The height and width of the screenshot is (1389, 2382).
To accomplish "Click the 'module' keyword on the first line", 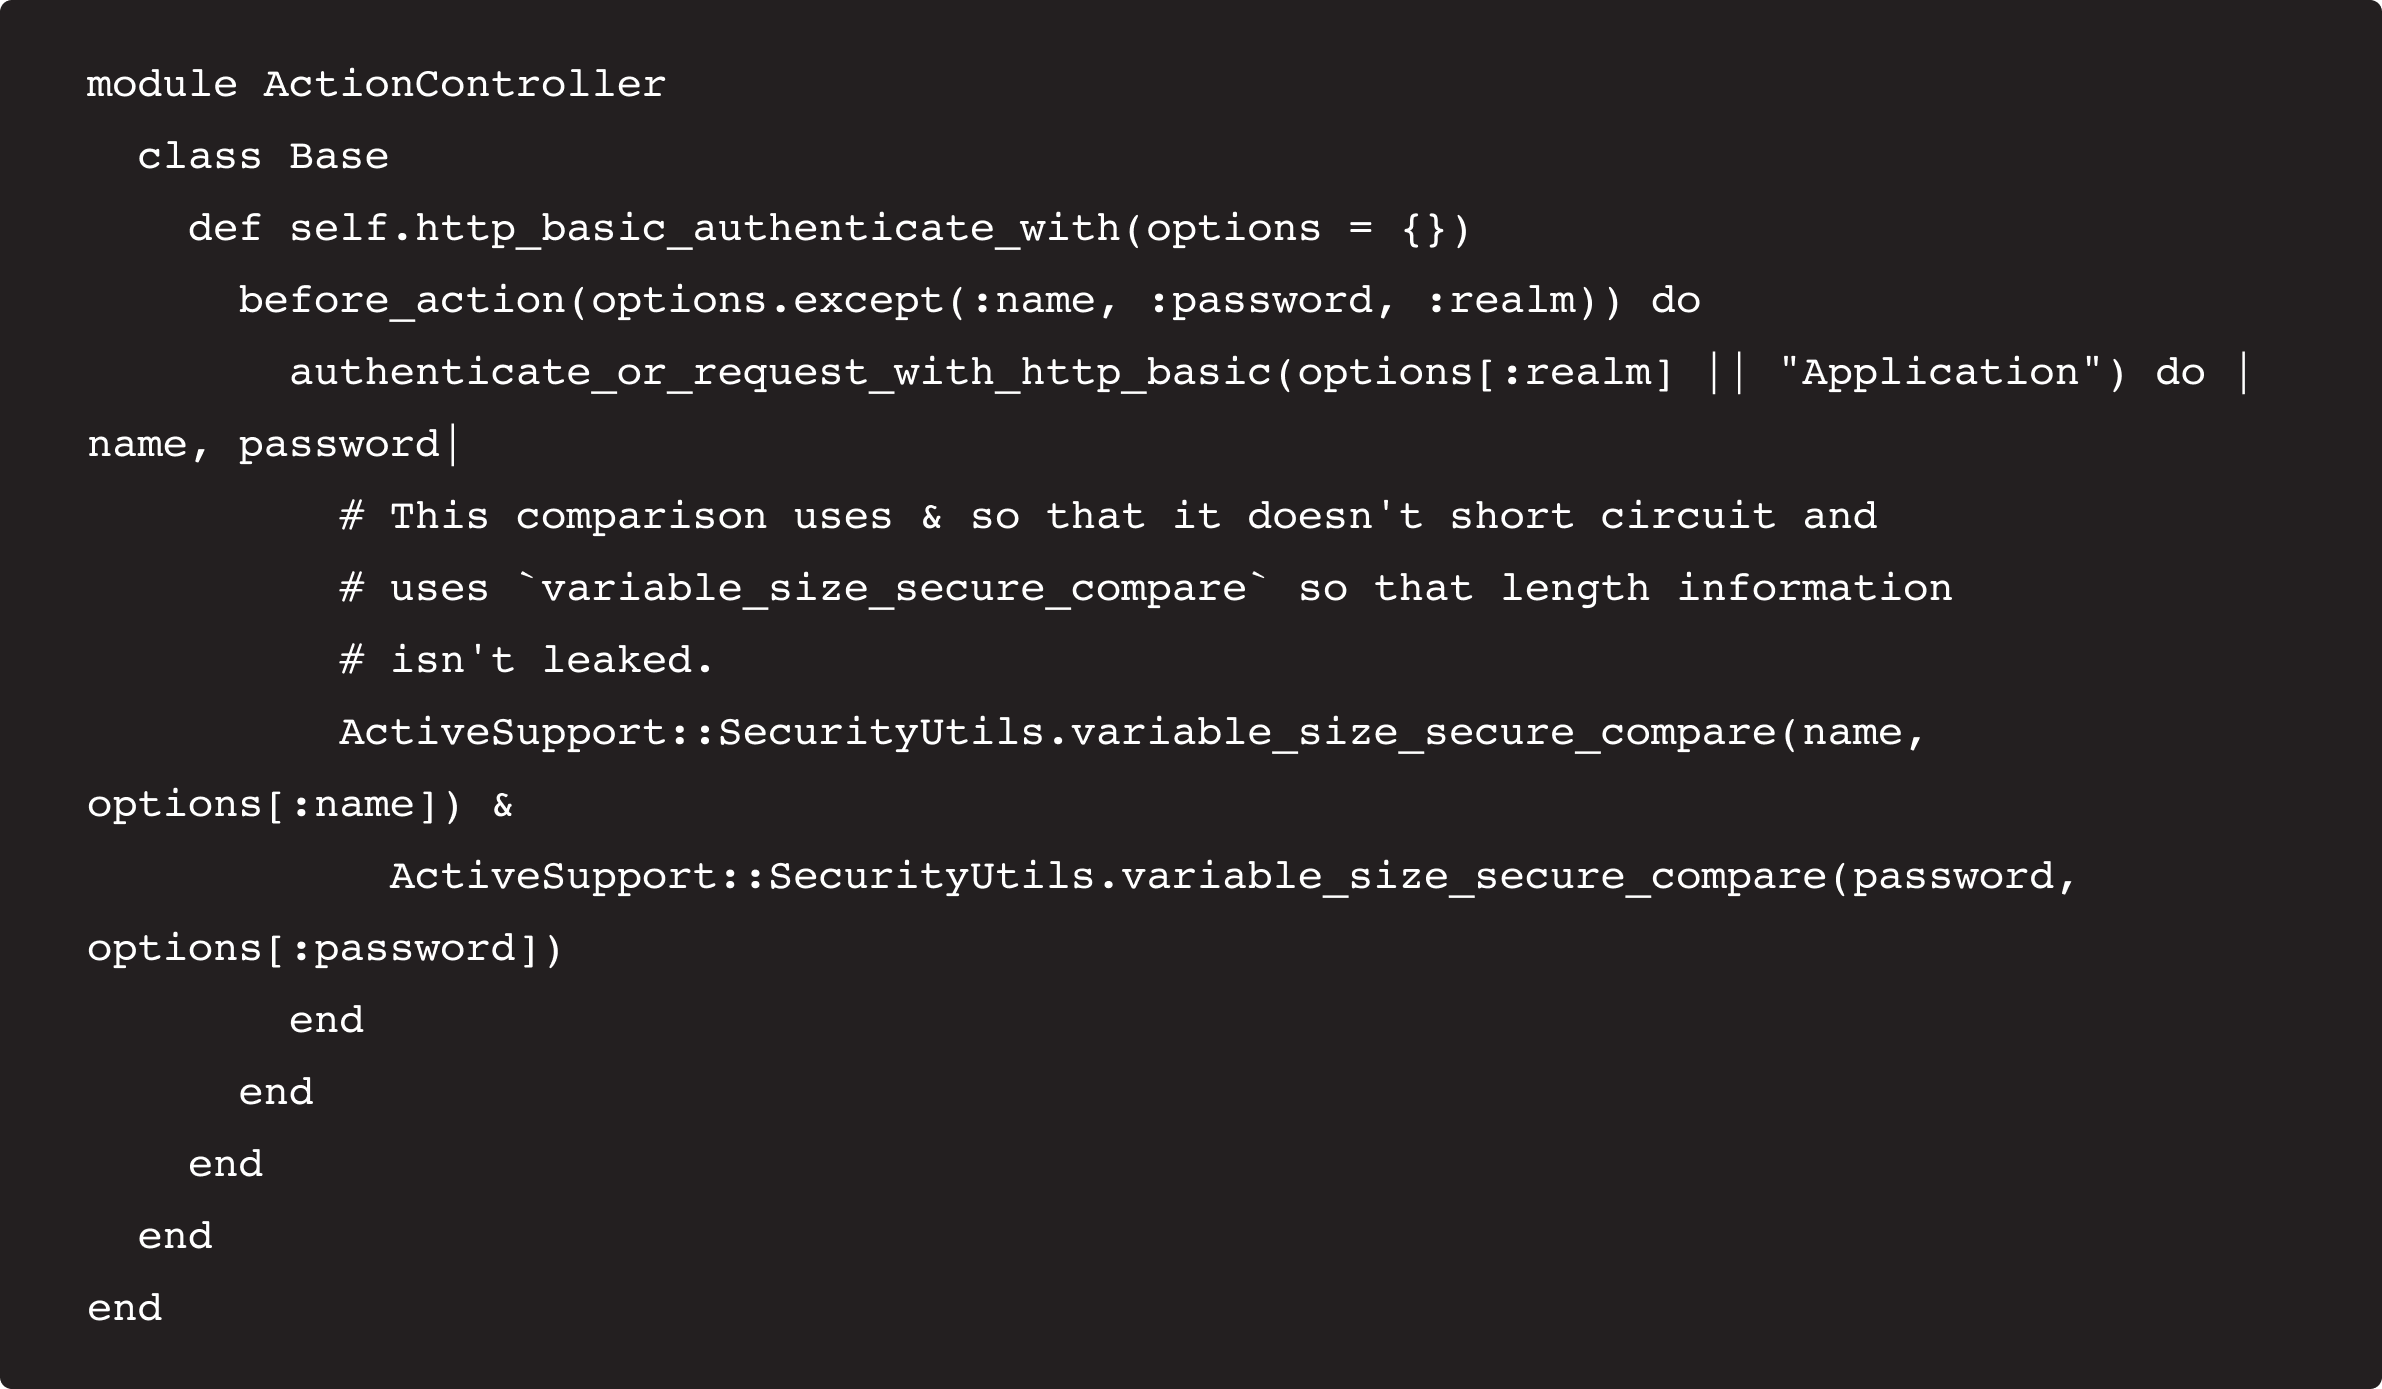I will tap(162, 84).
